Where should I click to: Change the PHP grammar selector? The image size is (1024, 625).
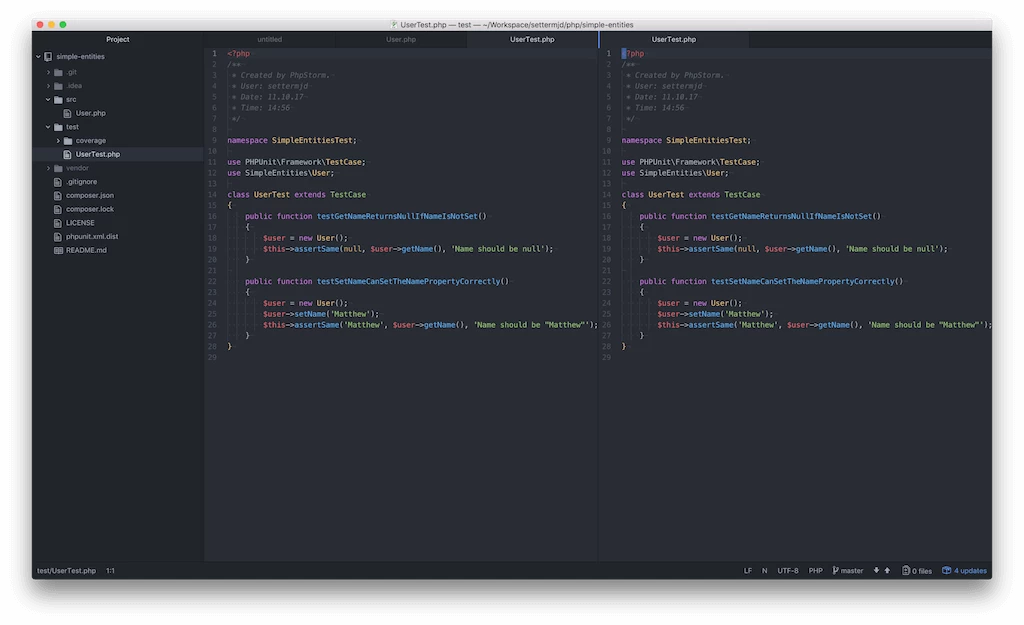[x=815, y=571]
